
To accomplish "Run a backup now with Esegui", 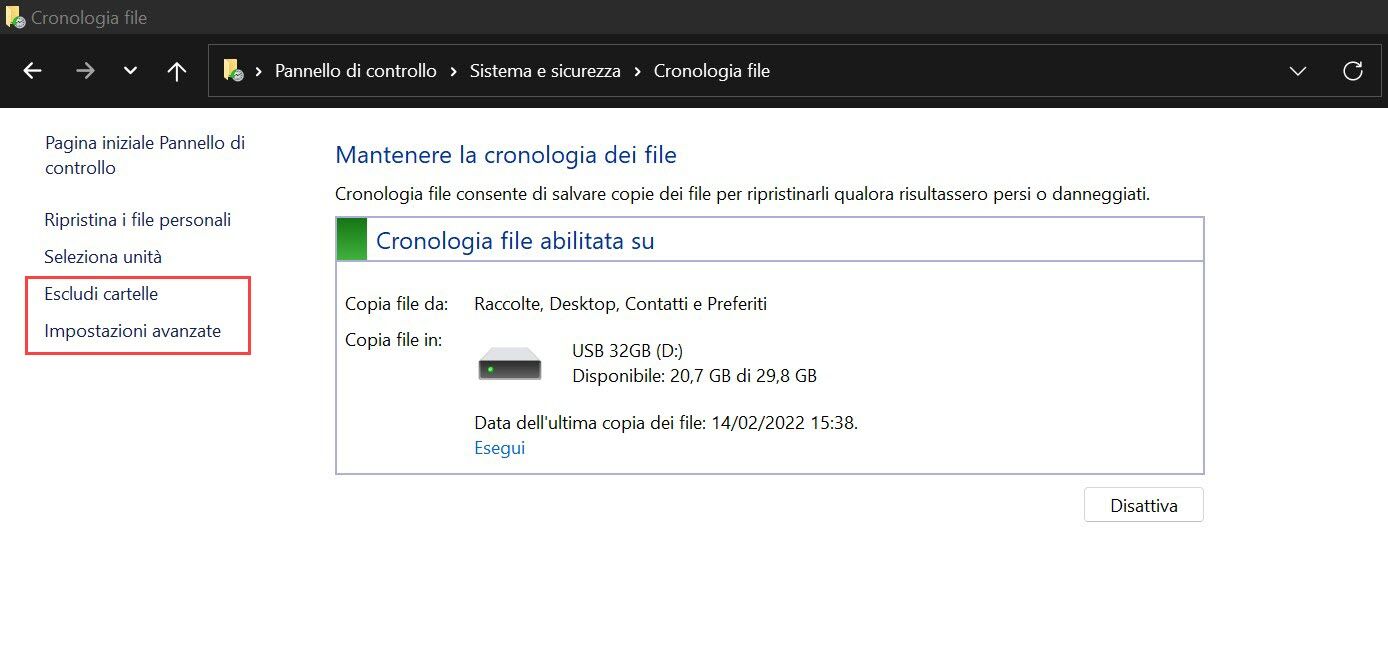I will tap(499, 447).
